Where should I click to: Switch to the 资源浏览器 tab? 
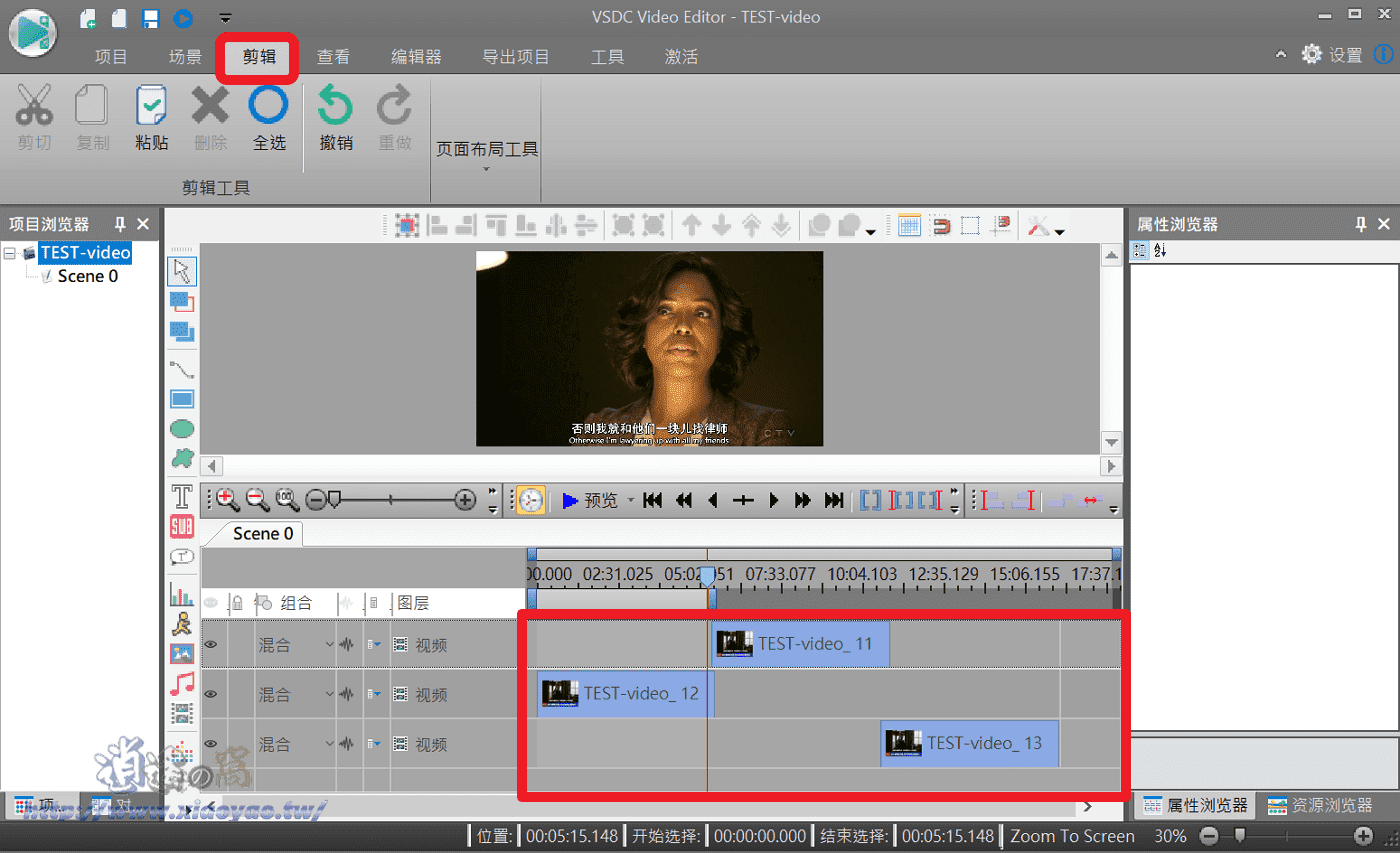pos(1321,805)
